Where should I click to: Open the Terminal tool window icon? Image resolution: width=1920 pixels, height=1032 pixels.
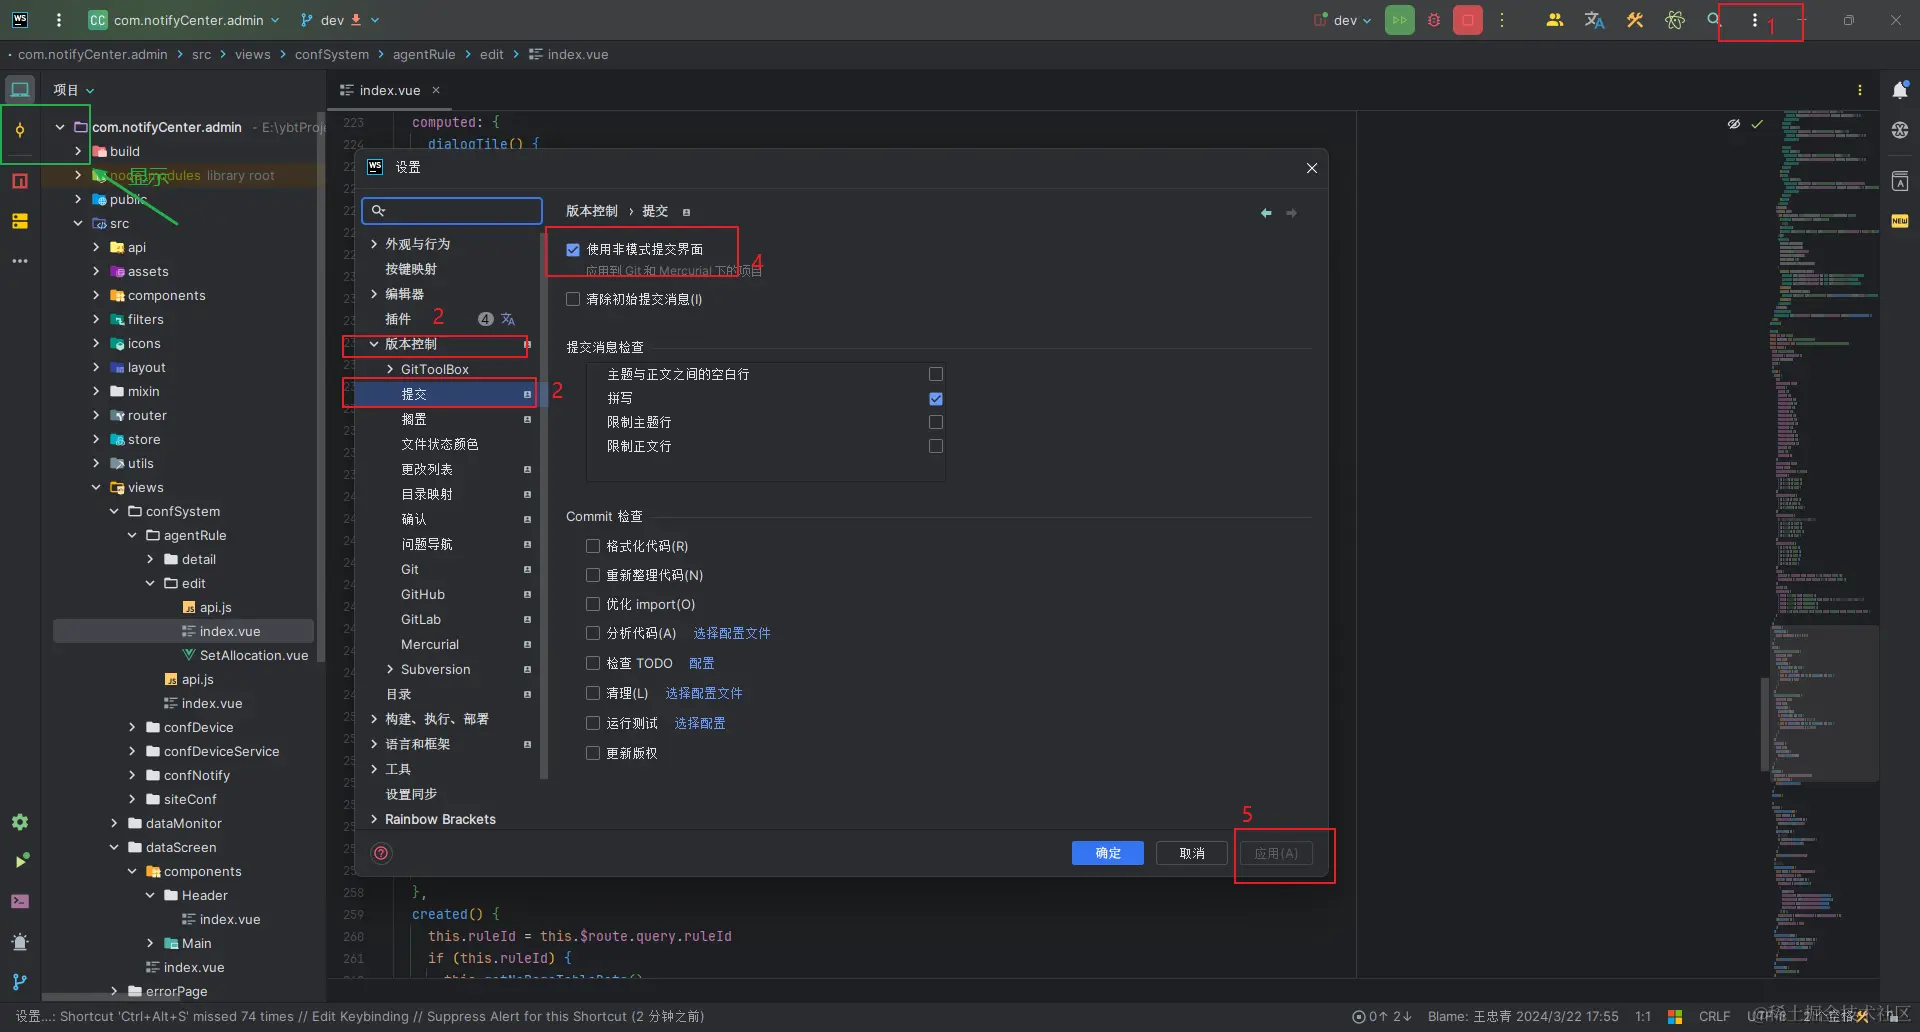pos(20,901)
